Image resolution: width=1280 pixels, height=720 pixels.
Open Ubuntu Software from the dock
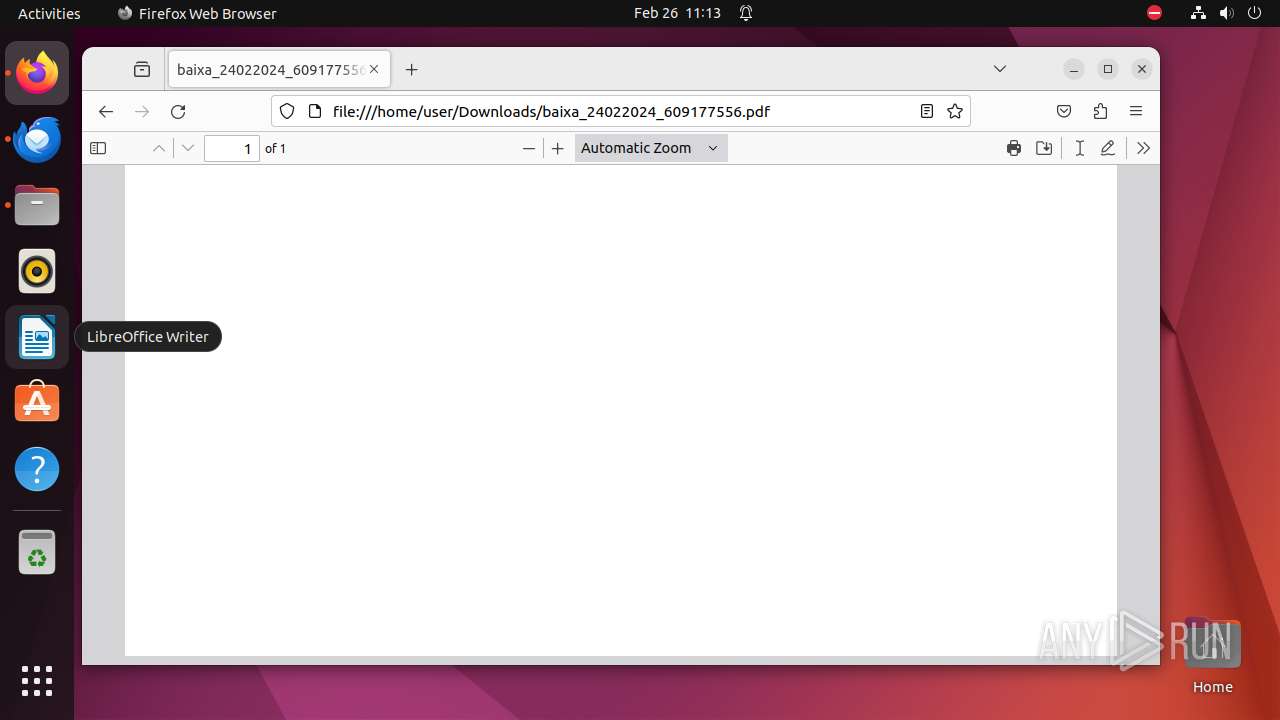37,403
